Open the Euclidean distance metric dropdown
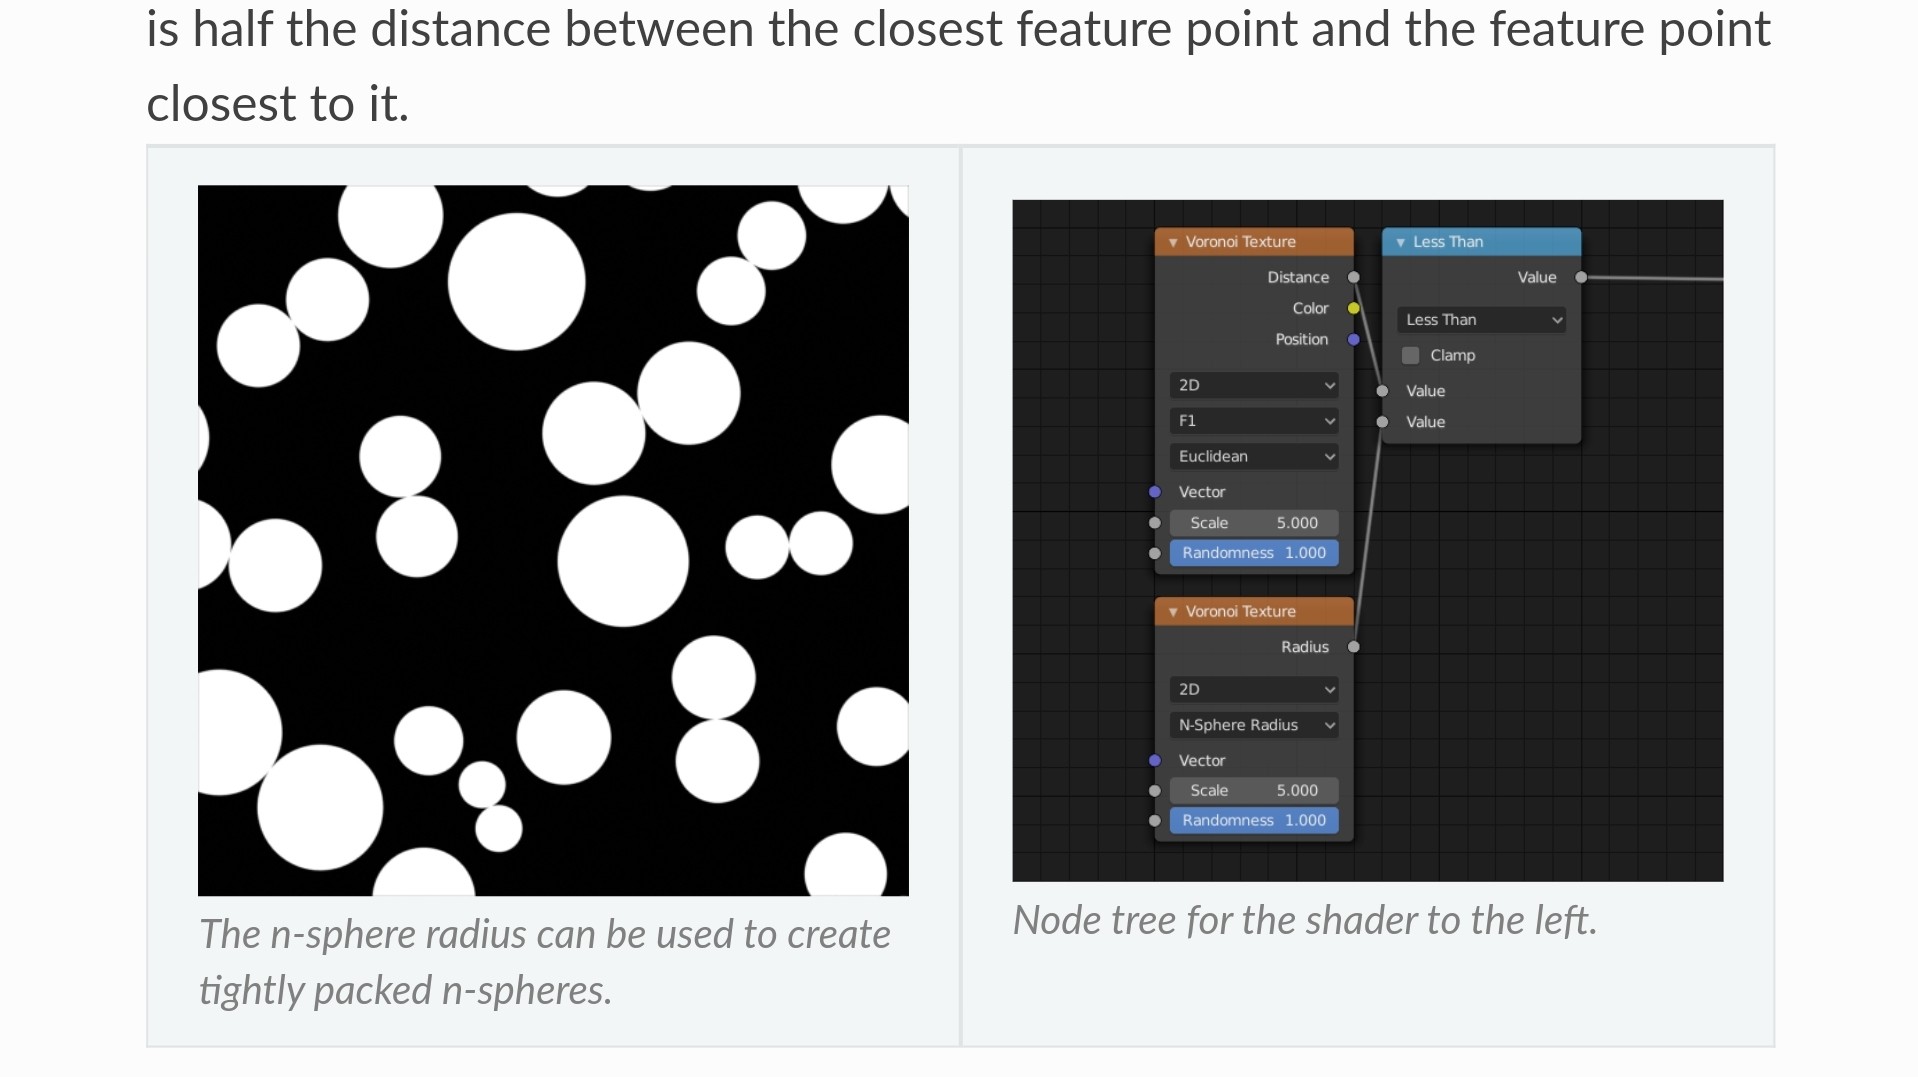This screenshot has height=1077, width=1918. tap(1254, 457)
